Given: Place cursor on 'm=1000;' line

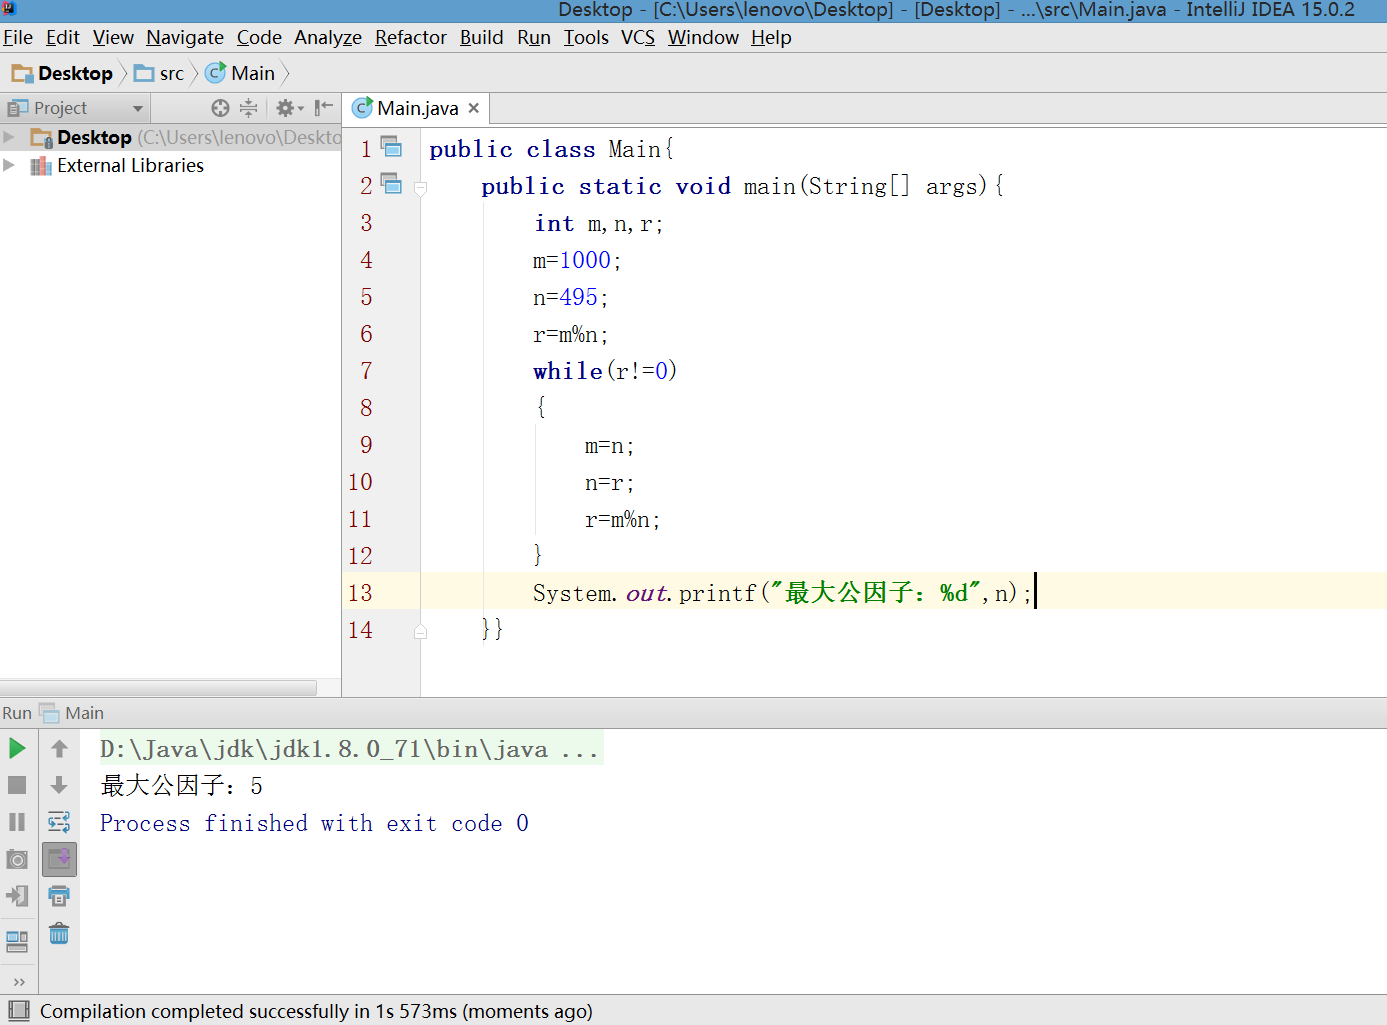Looking at the screenshot, I should pyautogui.click(x=577, y=260).
